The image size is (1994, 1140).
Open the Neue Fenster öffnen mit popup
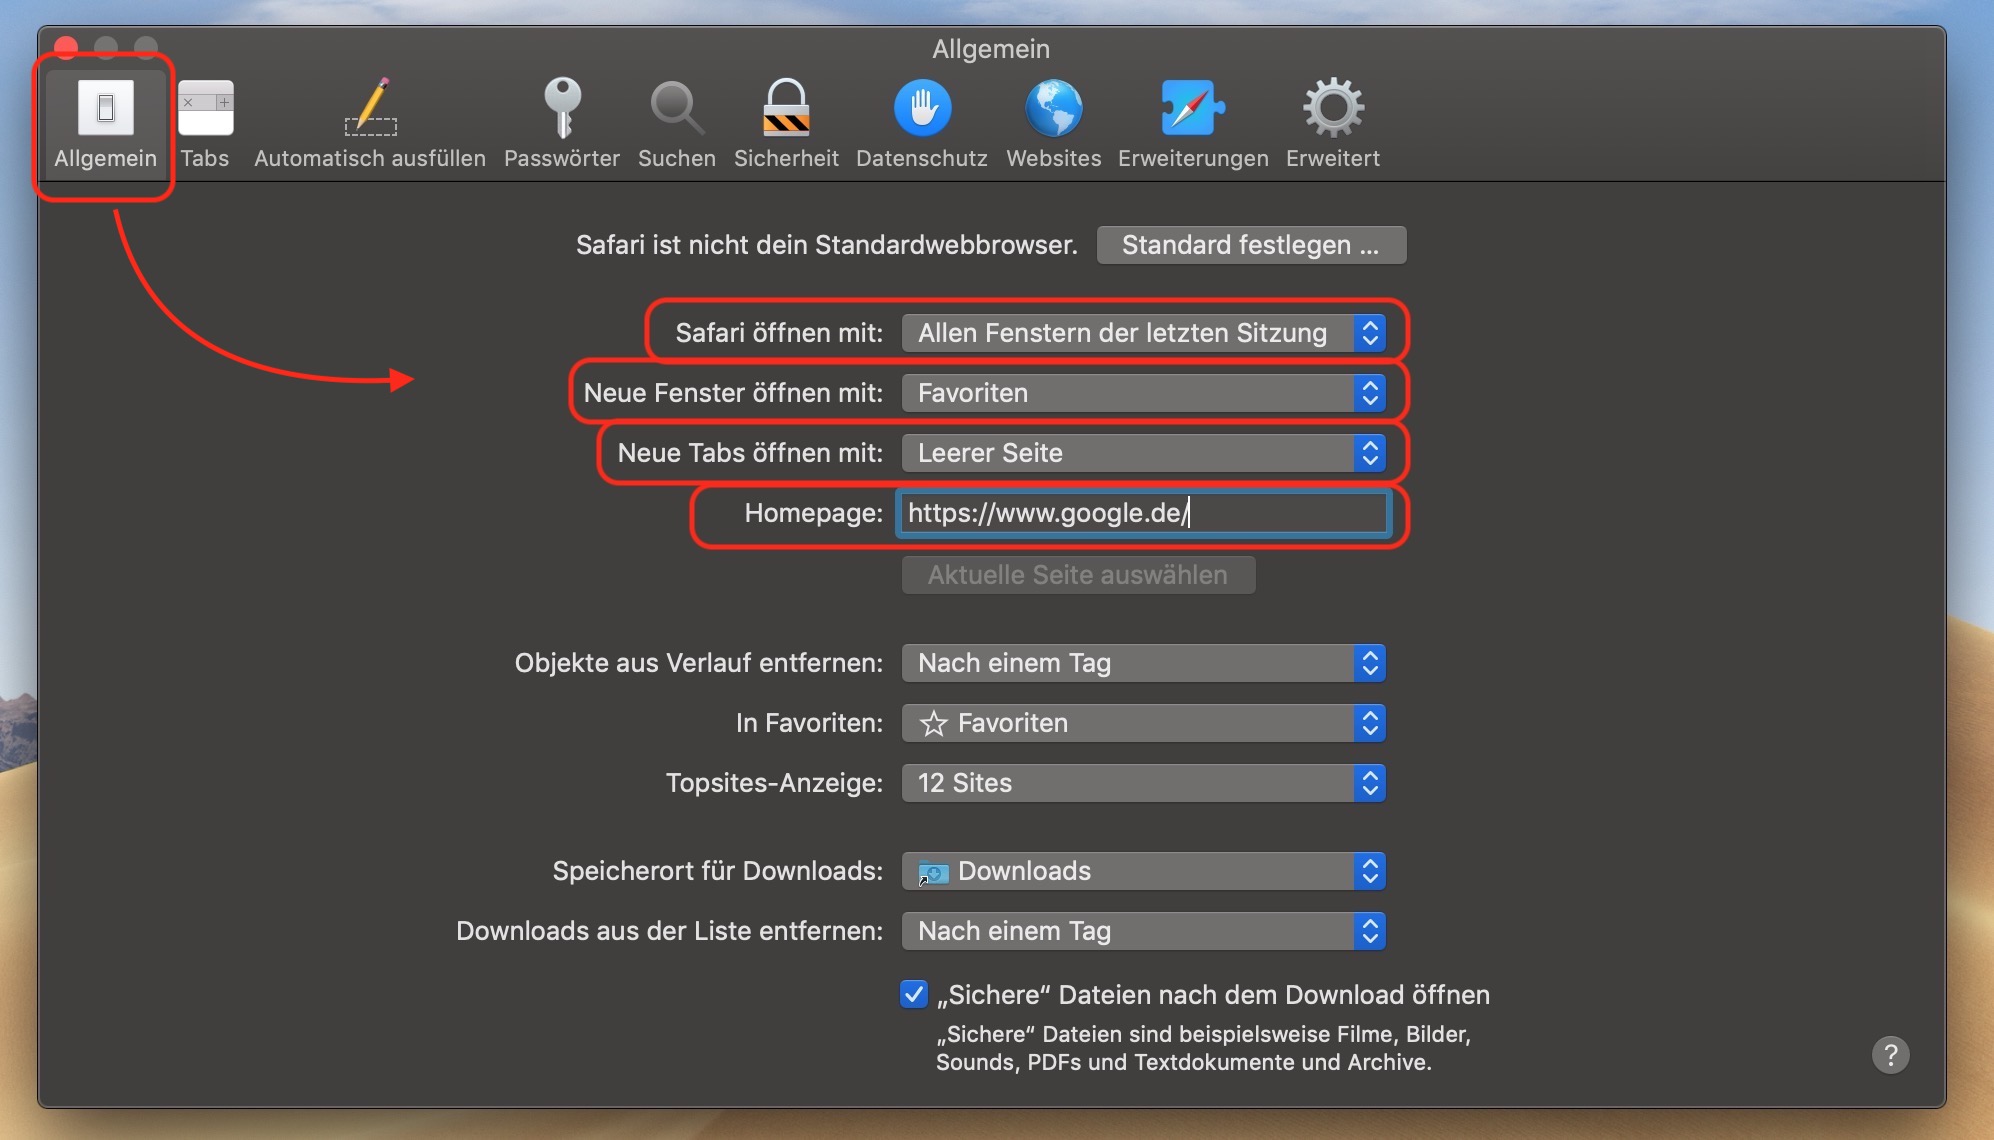pos(1143,393)
